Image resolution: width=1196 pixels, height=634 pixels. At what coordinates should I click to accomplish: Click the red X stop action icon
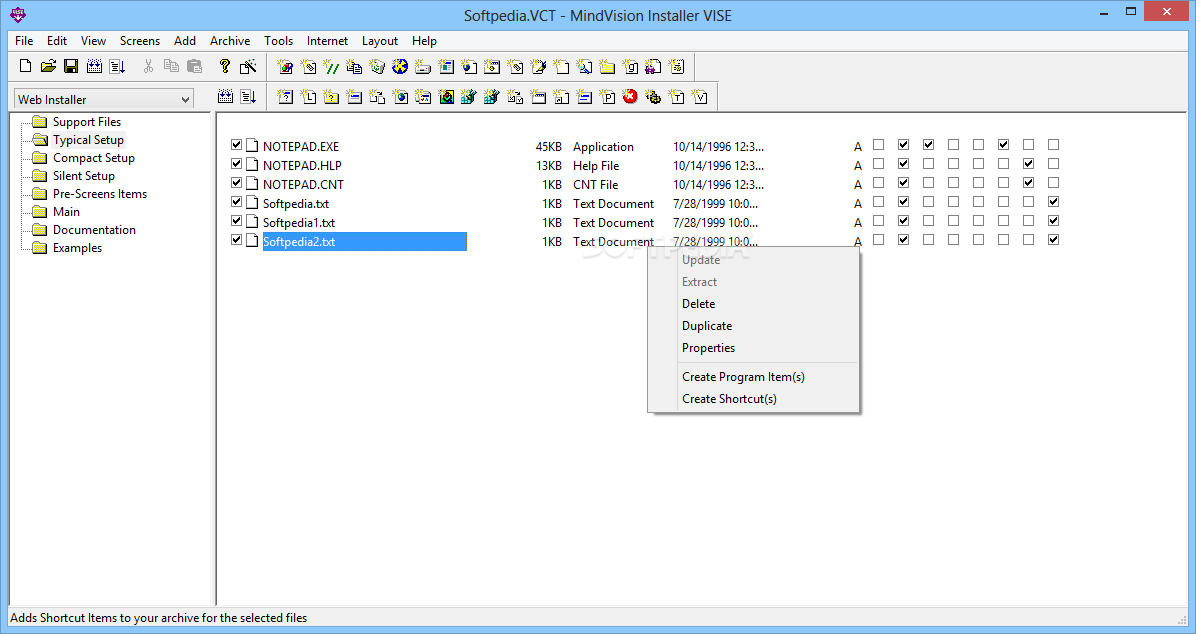630,97
